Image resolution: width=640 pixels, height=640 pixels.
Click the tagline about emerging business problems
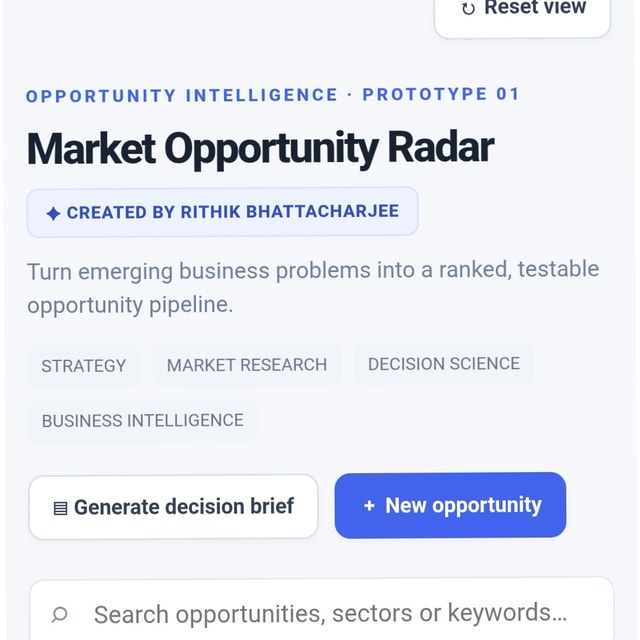313,287
